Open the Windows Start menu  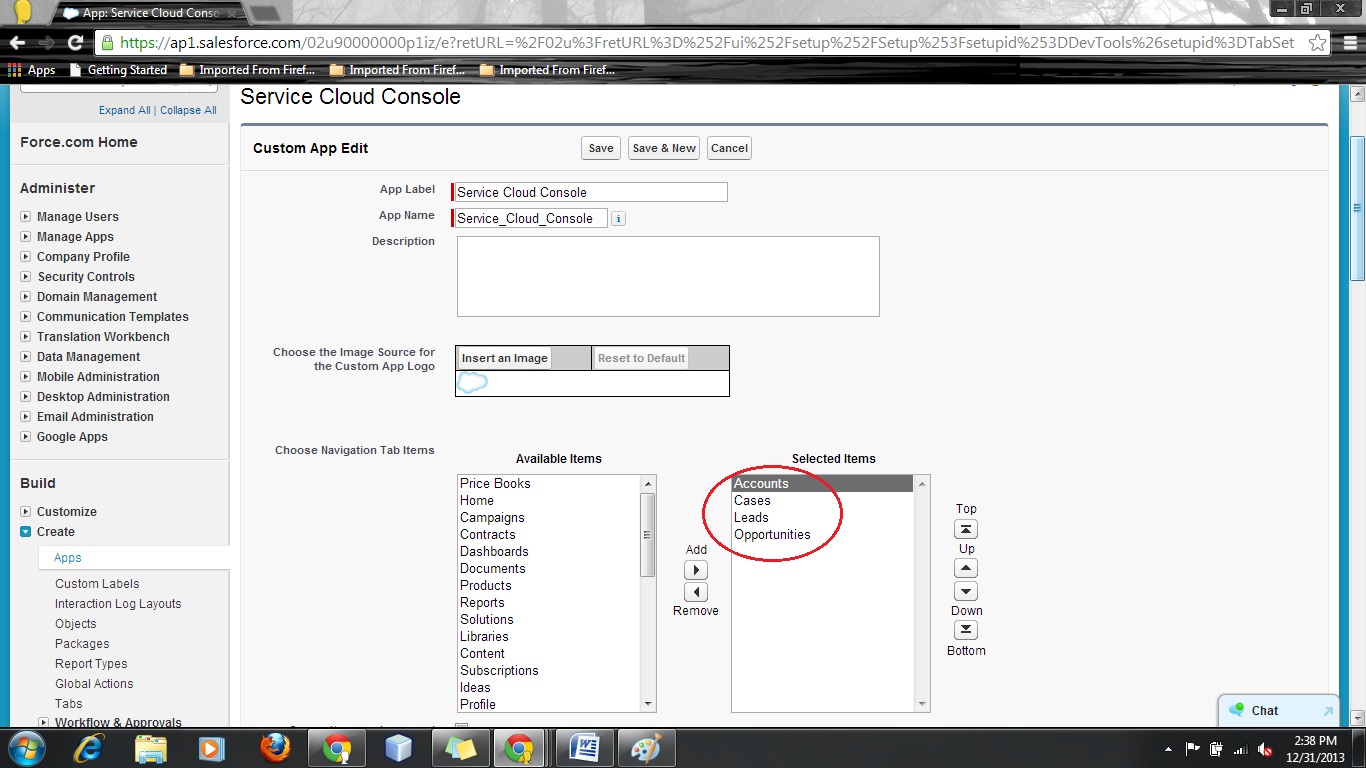point(25,748)
